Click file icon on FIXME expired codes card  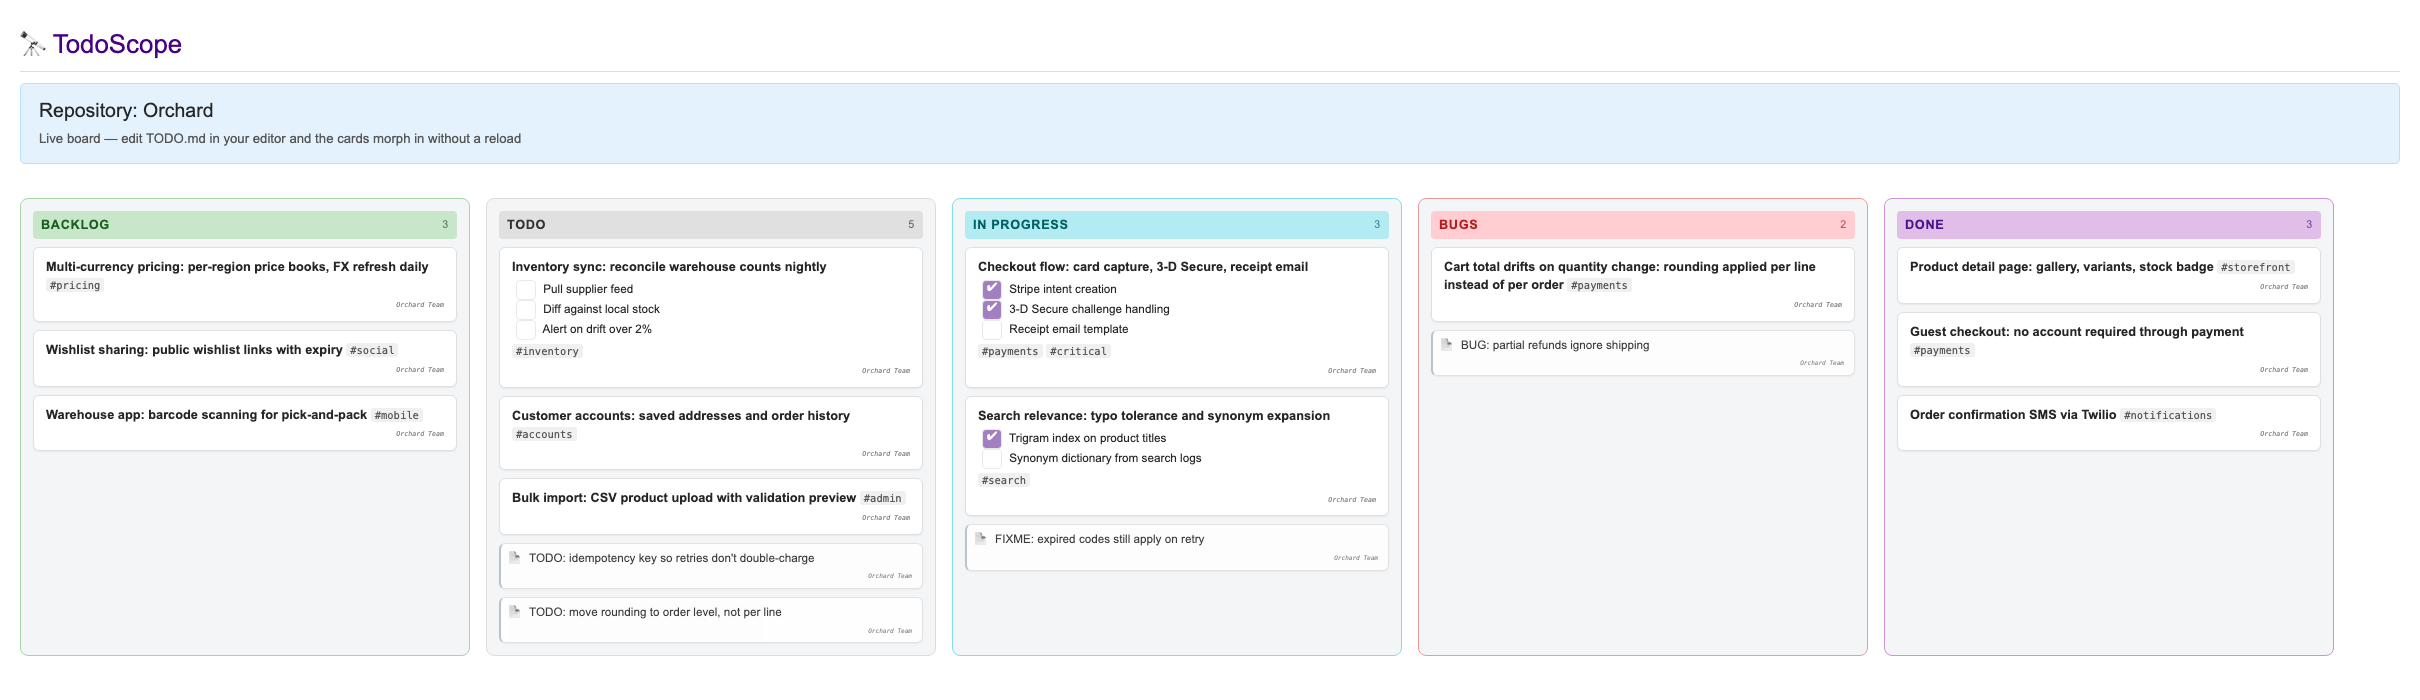coord(981,539)
